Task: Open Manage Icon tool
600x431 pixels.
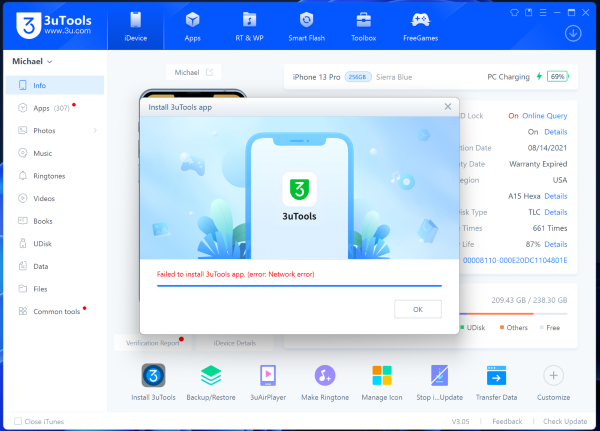Action: (382, 382)
